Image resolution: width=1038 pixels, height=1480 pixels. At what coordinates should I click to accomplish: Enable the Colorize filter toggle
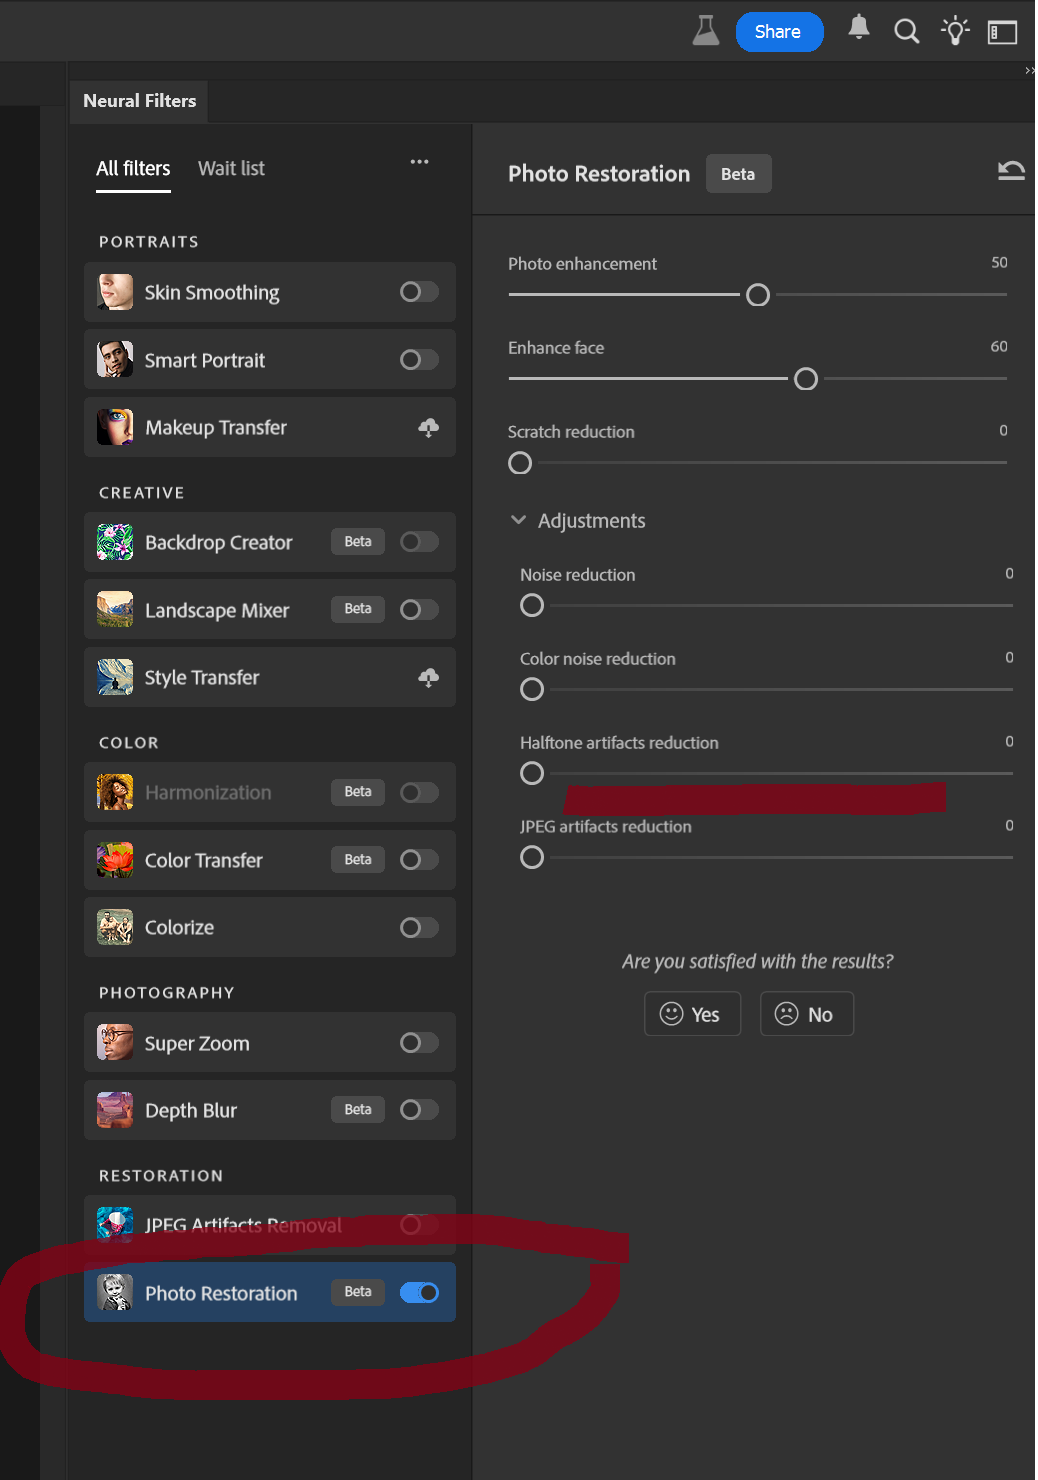(x=419, y=928)
